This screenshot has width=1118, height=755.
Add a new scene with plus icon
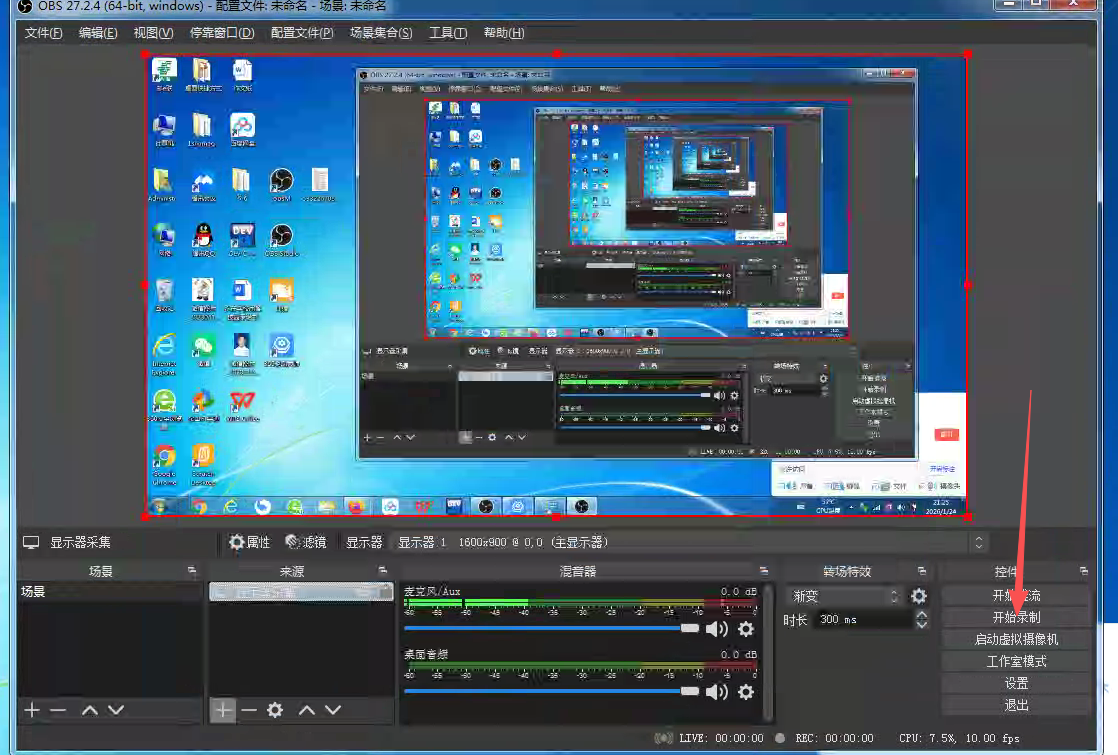tap(32, 710)
